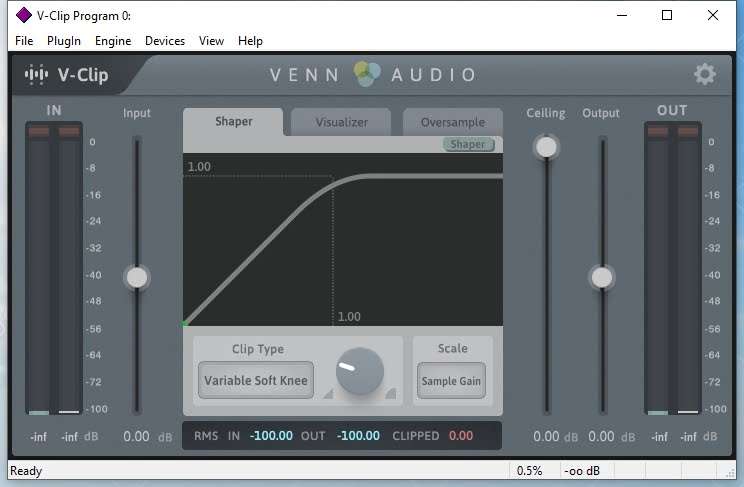
Task: Reset right IN meter clip indicator
Action: 69,131
